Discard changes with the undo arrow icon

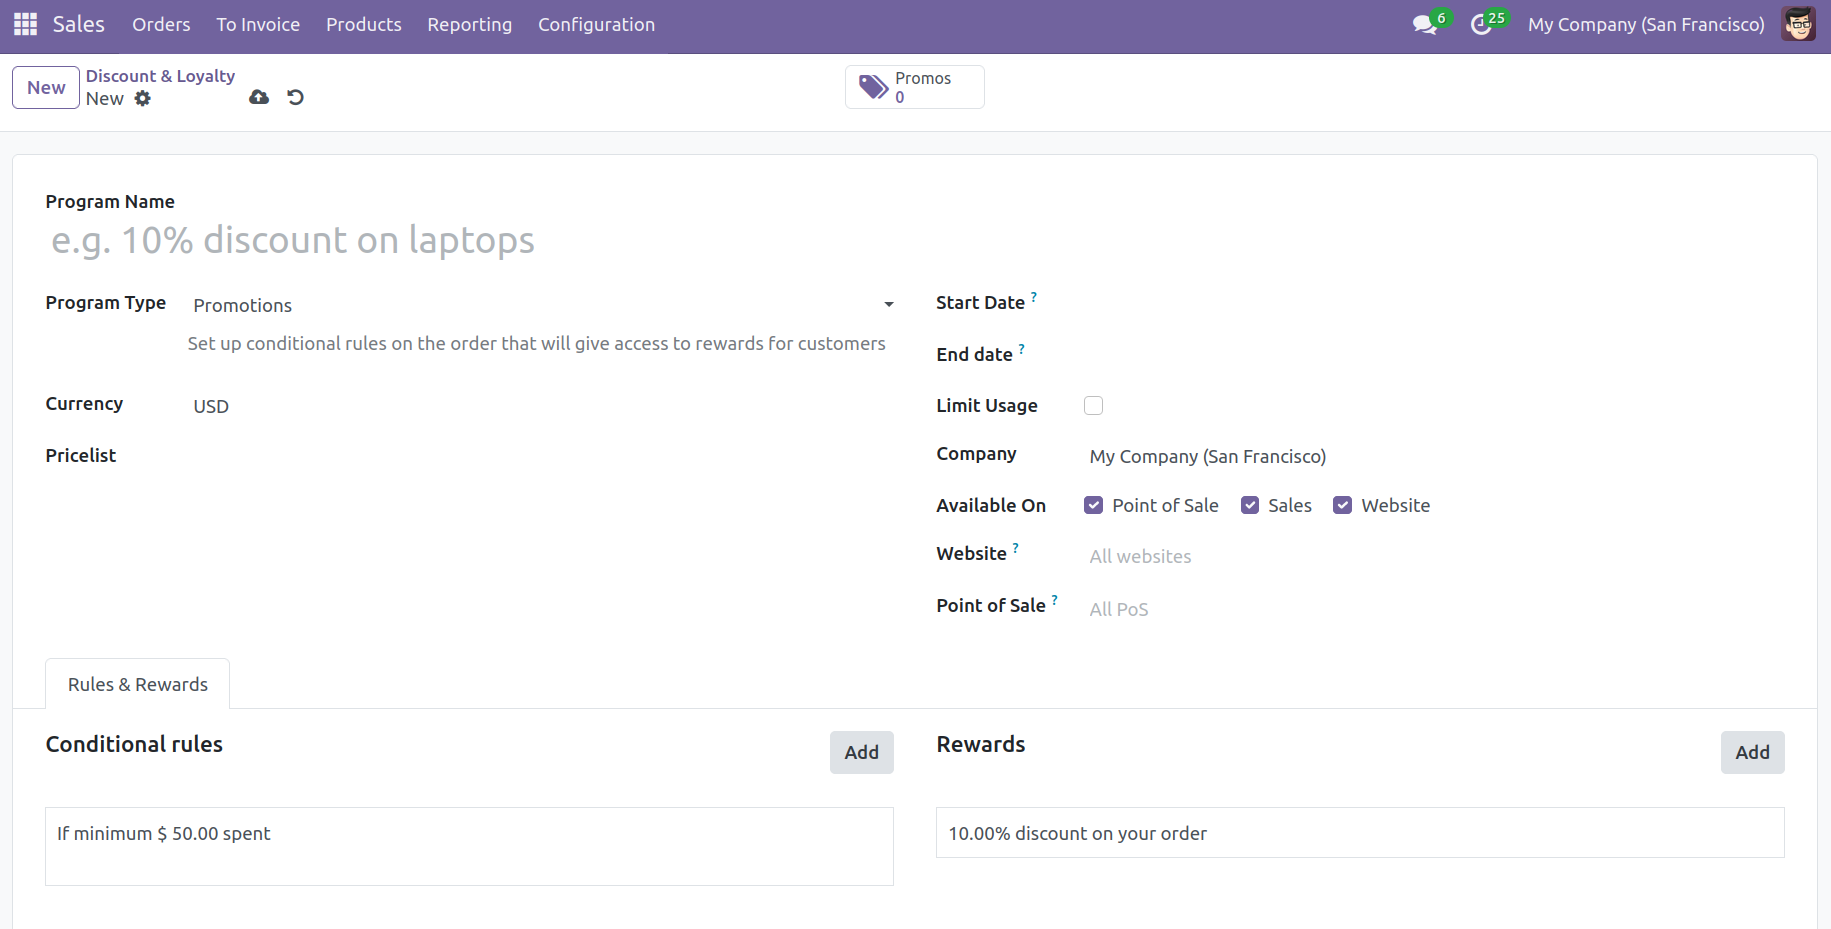[x=295, y=97]
